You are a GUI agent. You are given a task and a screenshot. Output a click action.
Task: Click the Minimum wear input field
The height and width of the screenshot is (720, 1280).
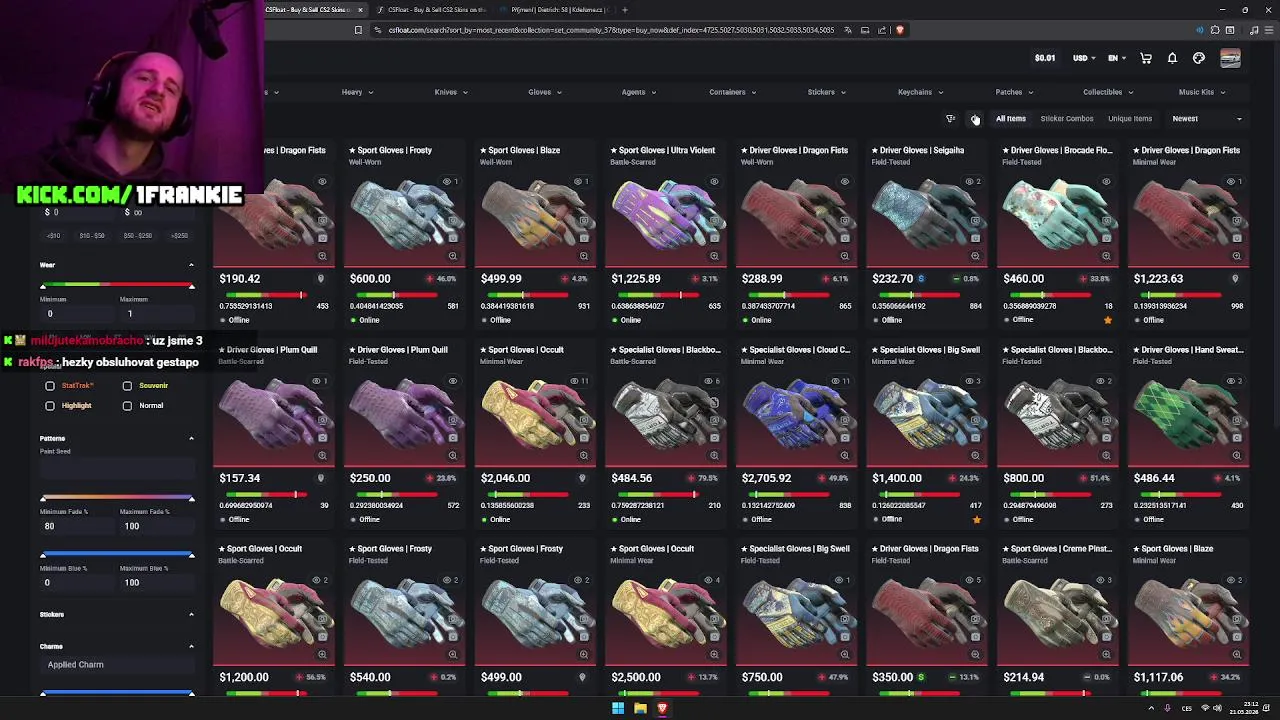(77, 314)
